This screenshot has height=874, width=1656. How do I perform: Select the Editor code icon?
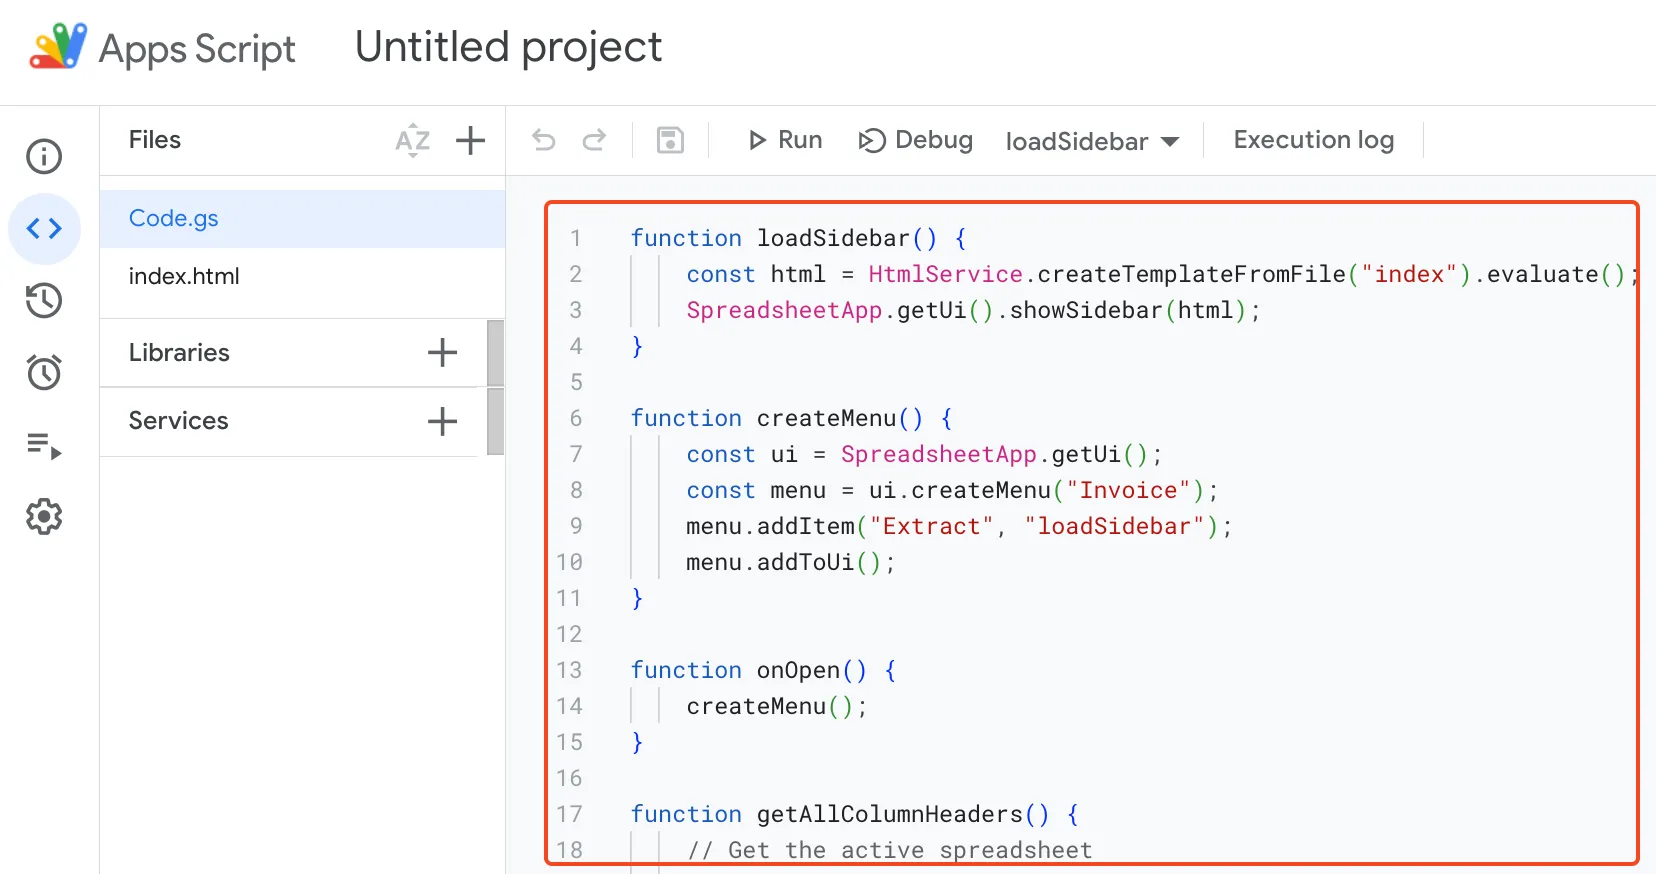click(44, 229)
